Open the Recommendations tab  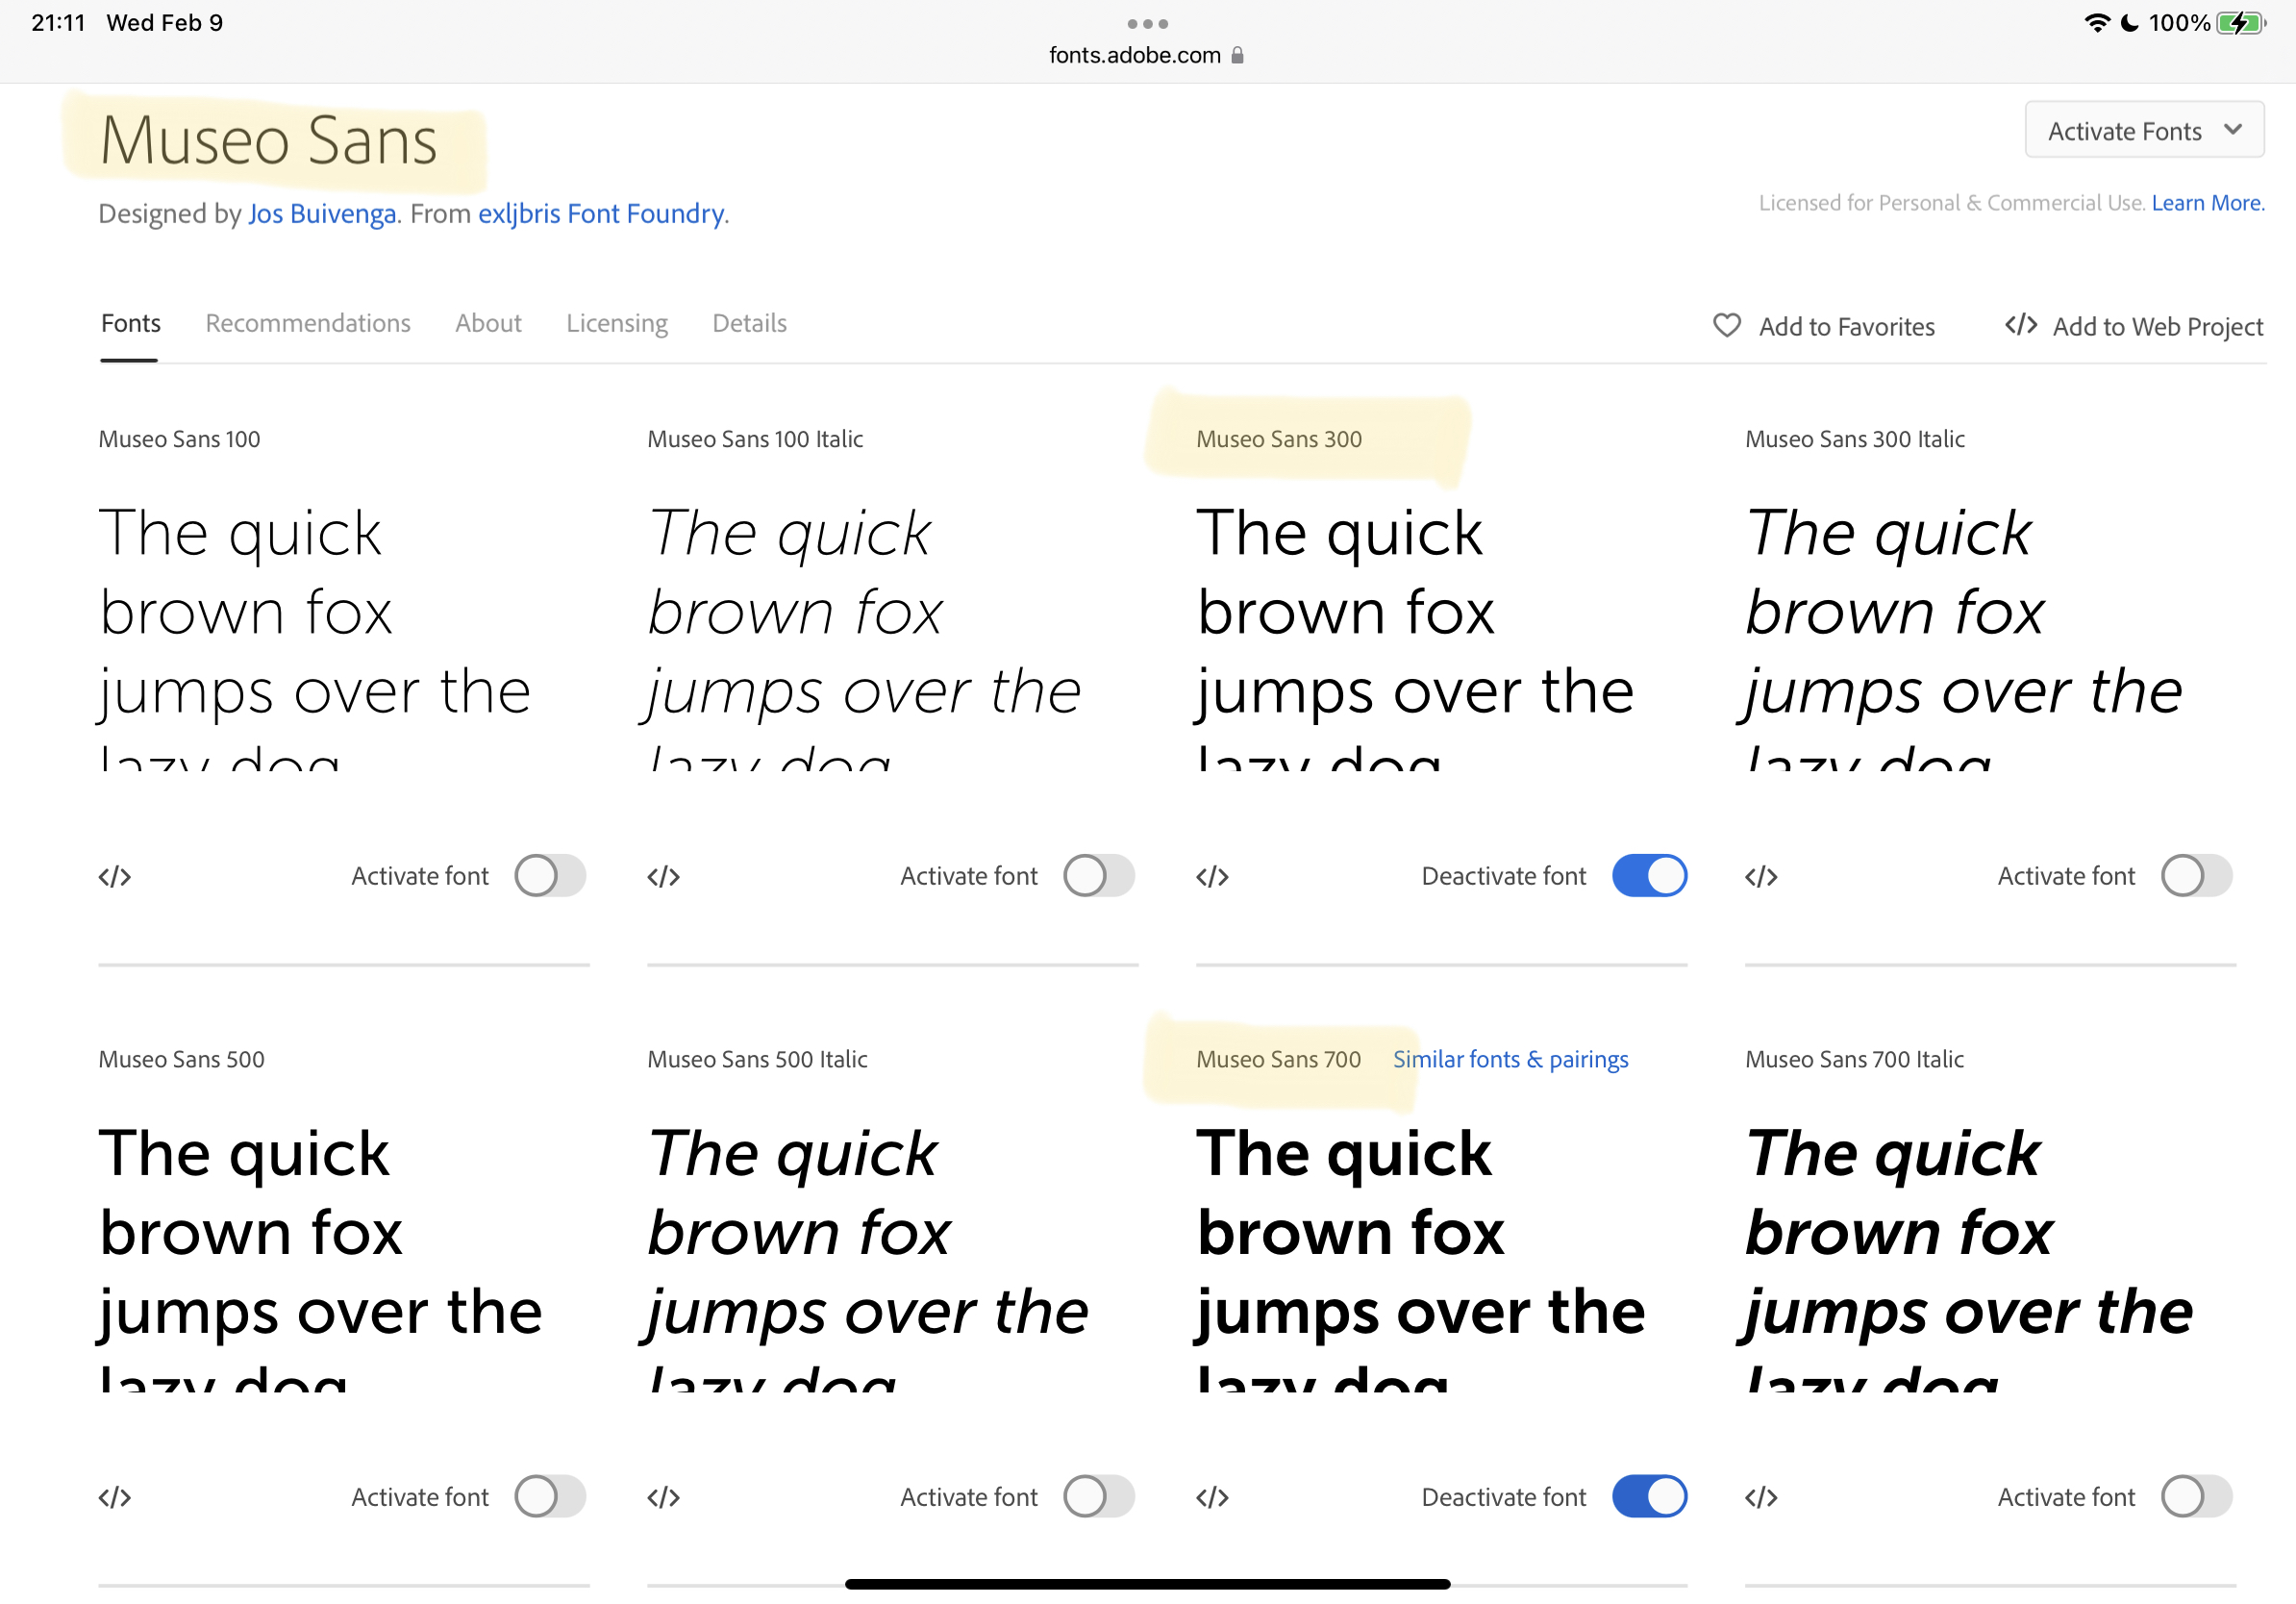308,323
